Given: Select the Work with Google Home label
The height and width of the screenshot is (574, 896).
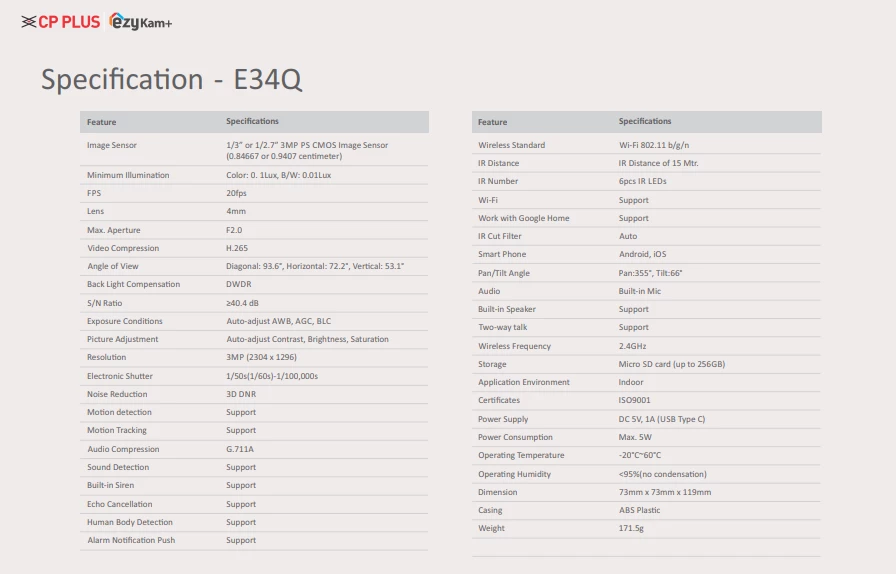Looking at the screenshot, I should click(x=523, y=218).
